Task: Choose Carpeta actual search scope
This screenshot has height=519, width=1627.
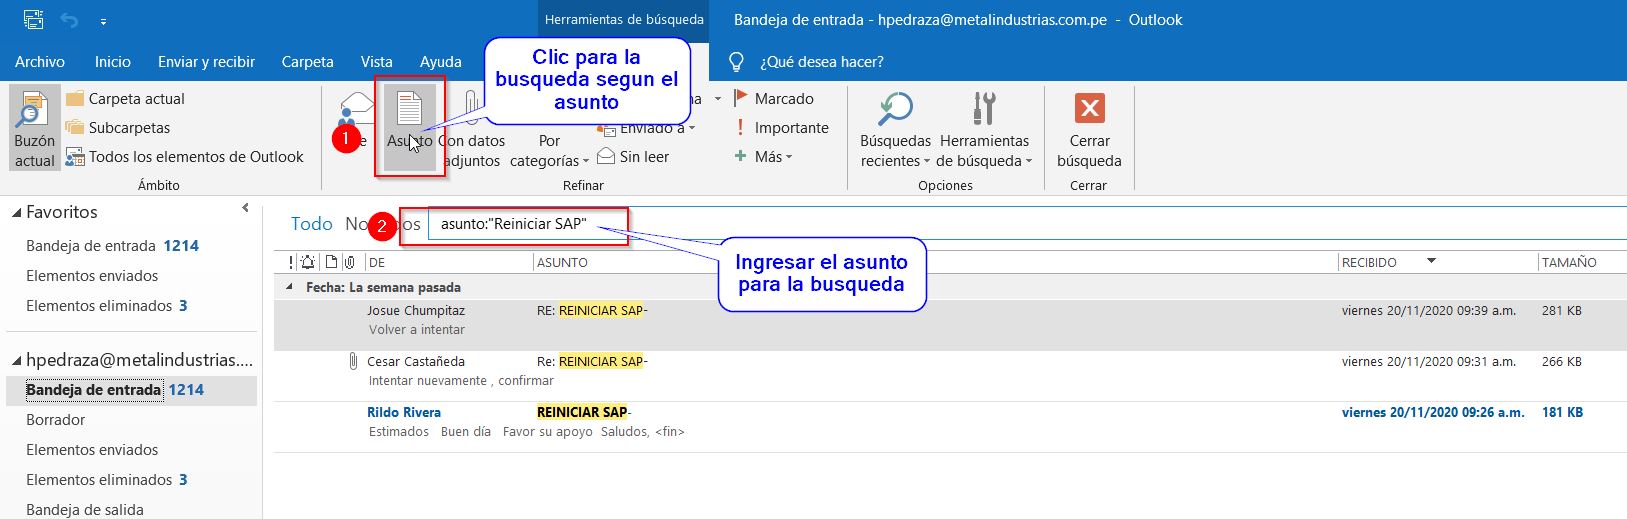Action: (x=125, y=99)
